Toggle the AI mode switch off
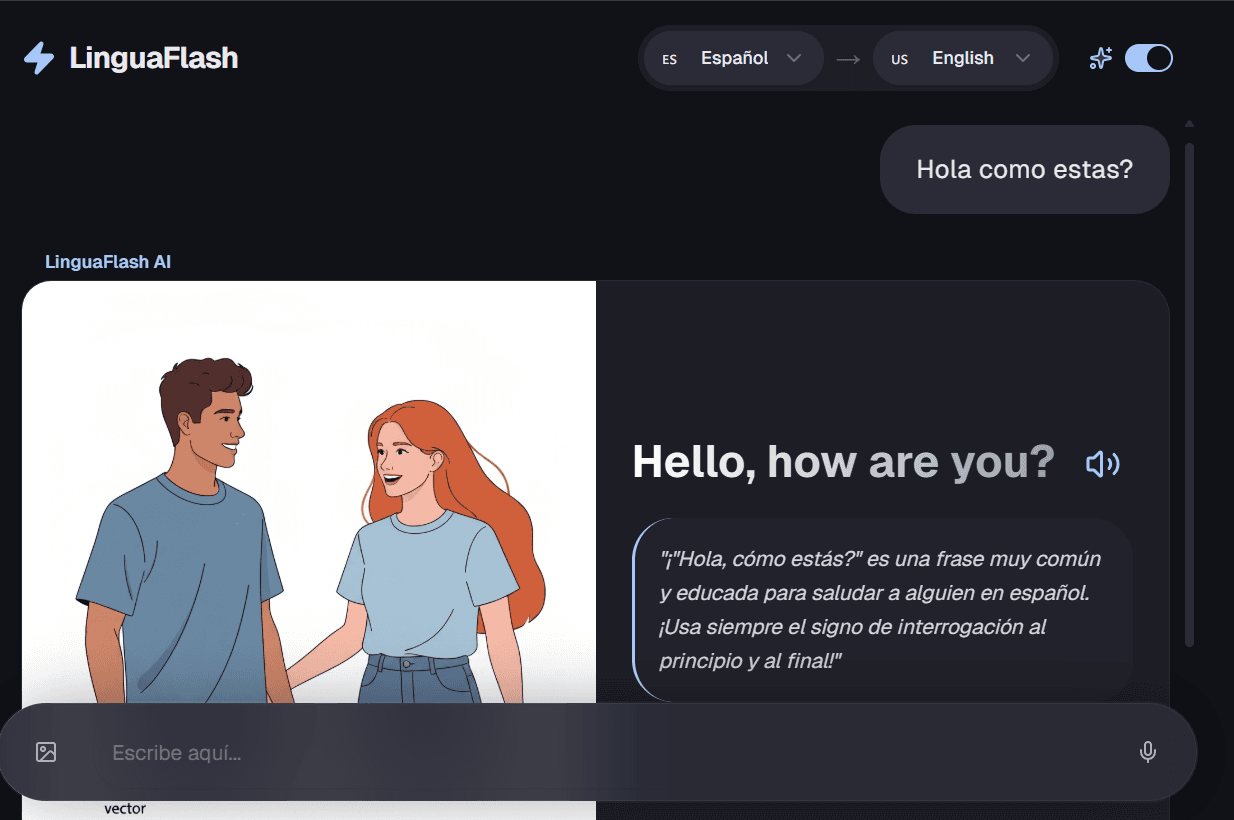 1148,58
